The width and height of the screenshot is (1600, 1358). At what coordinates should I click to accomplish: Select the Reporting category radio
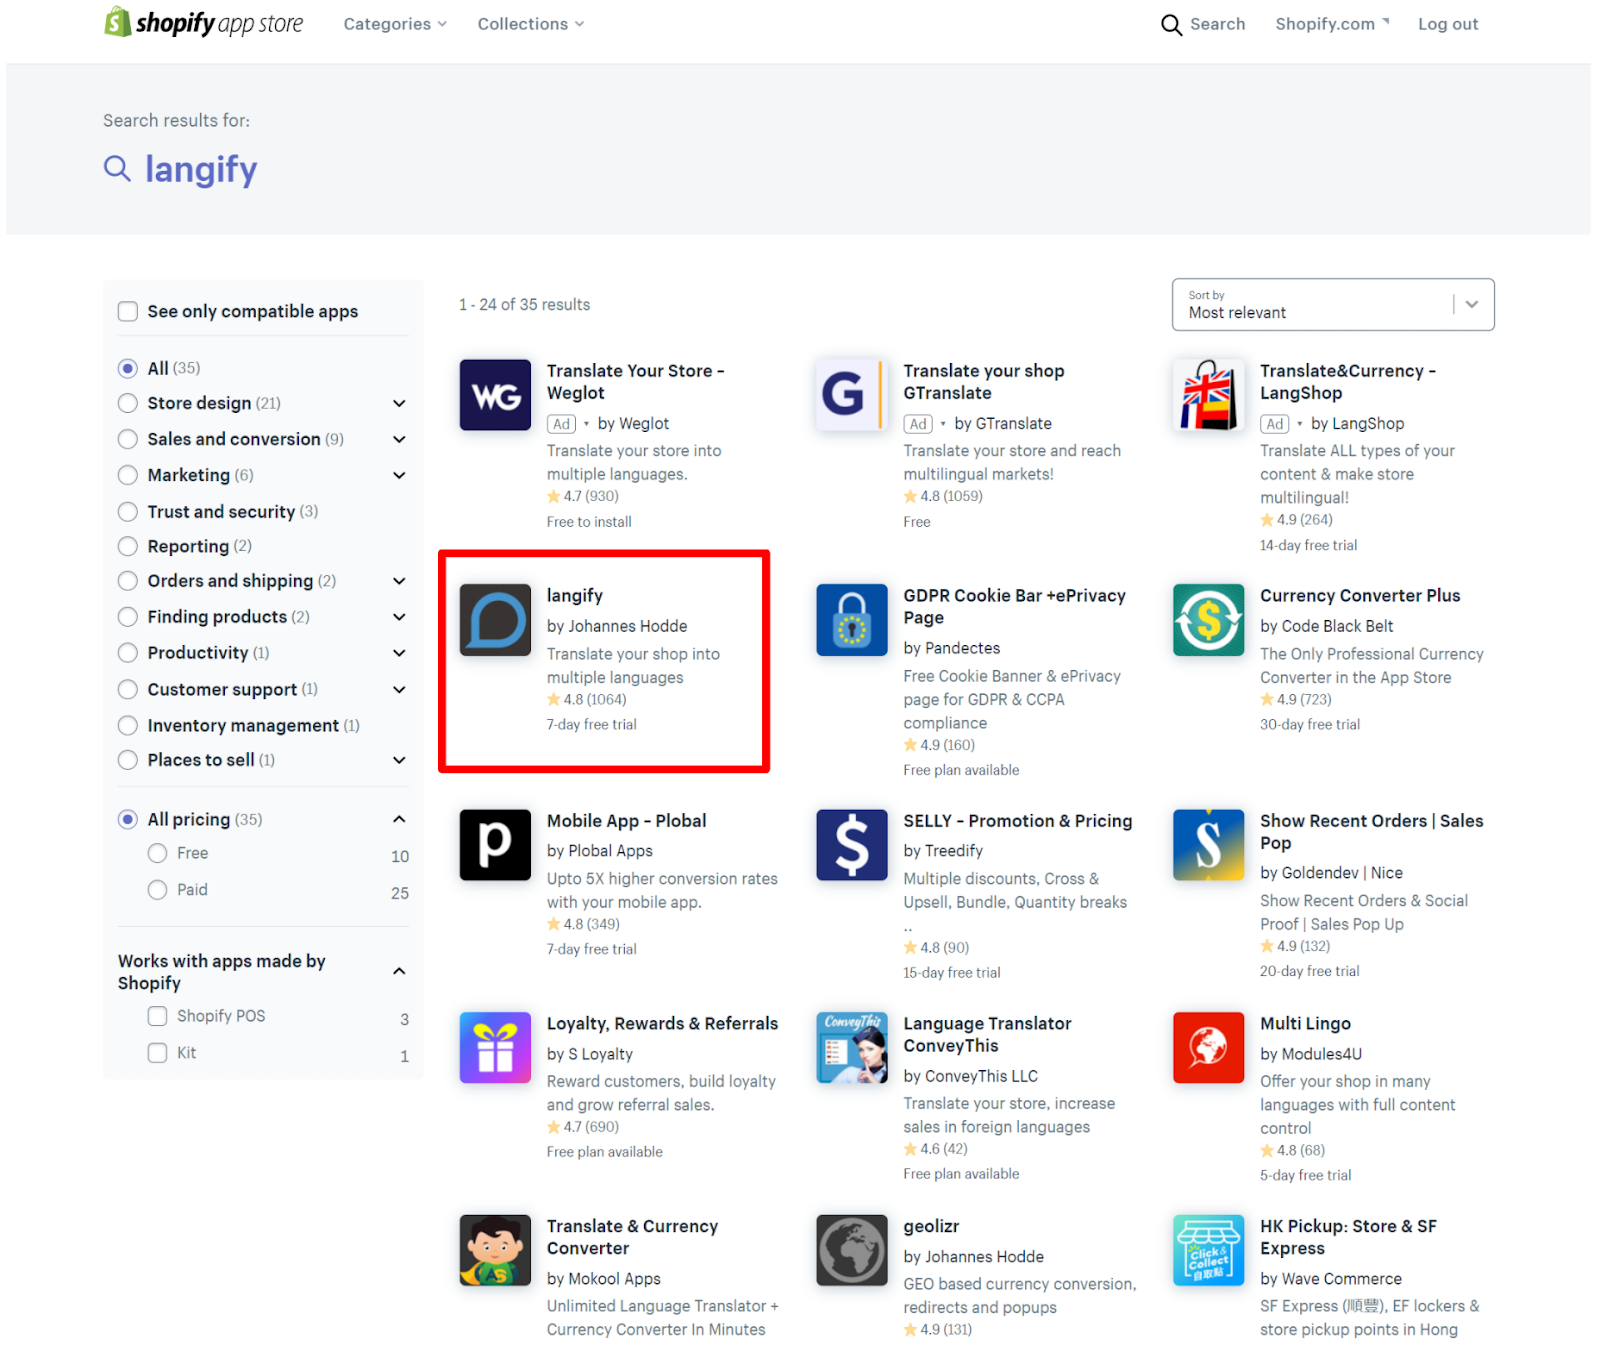tap(128, 546)
